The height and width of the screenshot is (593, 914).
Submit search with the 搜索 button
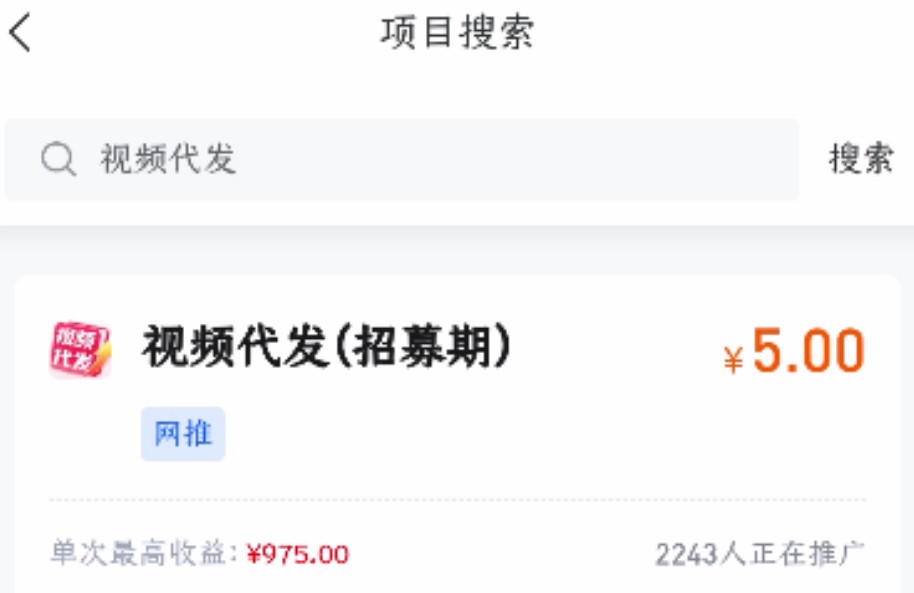[861, 158]
